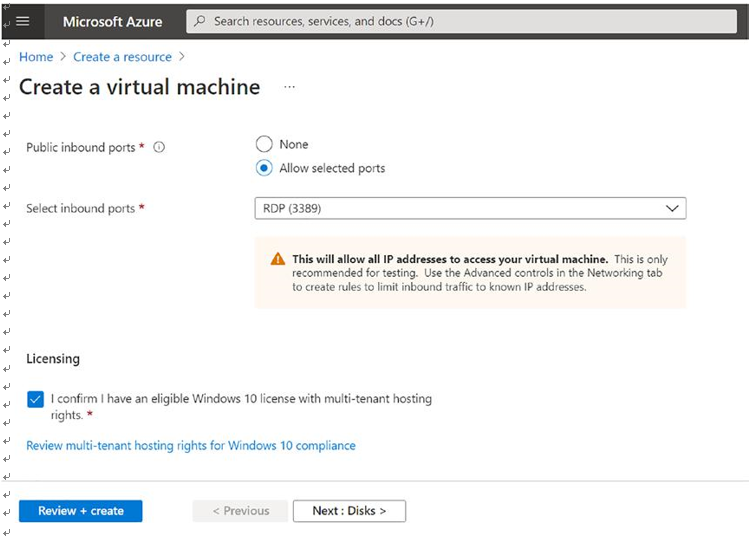Select Allow selected ports option
Screen dimensions: 753x536
(264, 168)
